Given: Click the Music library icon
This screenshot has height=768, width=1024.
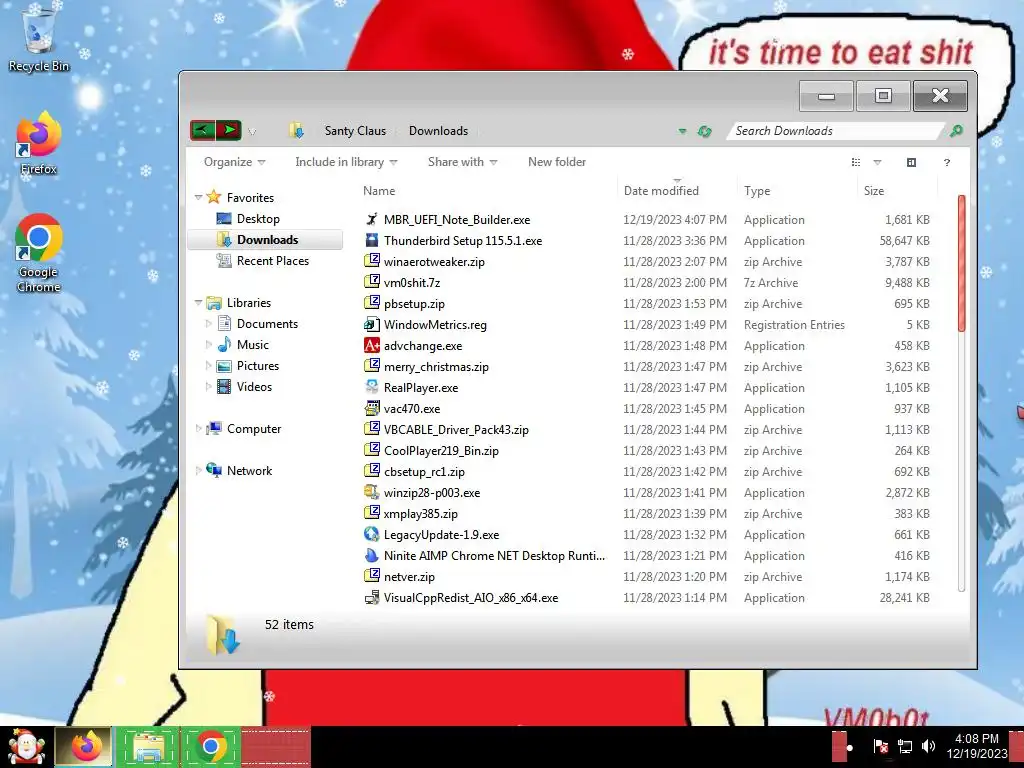Looking at the screenshot, I should [x=224, y=344].
